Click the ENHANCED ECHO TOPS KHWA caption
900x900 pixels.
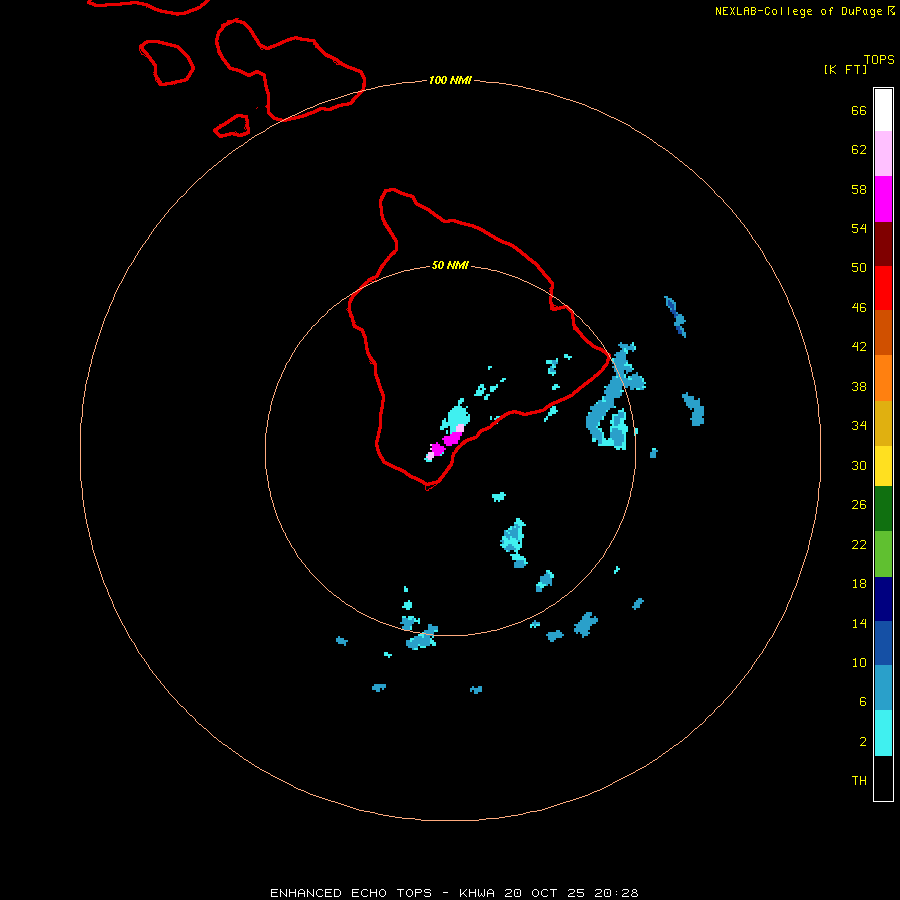point(454,893)
